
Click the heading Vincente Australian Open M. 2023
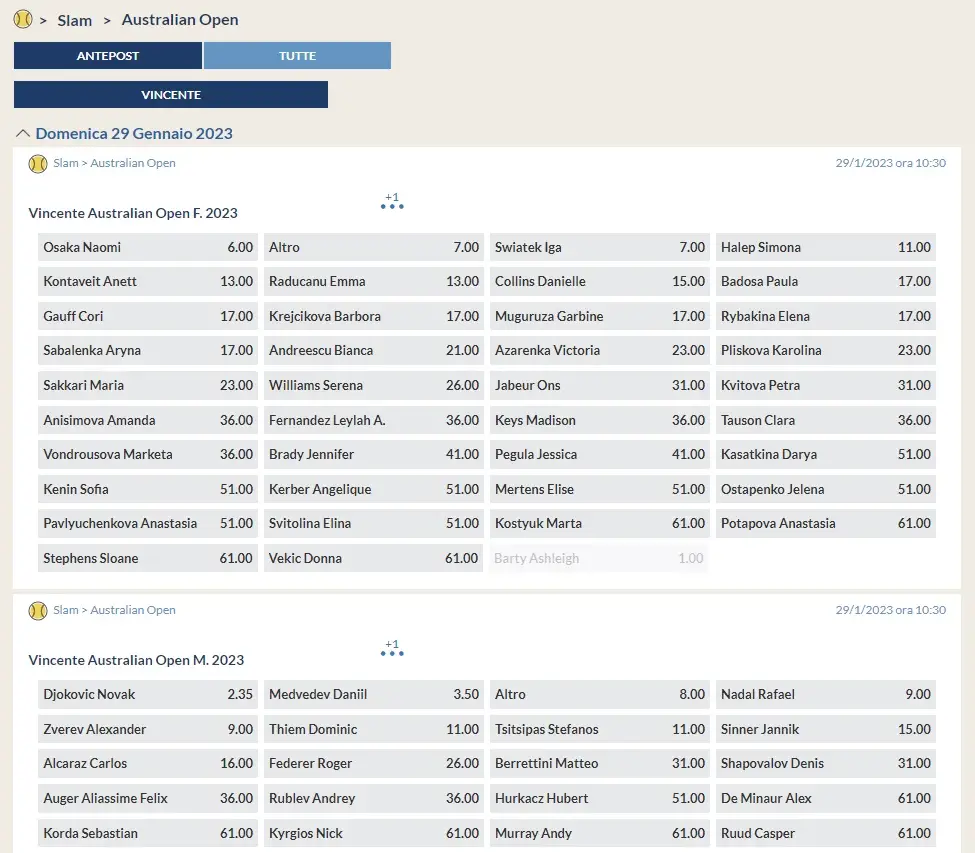[x=136, y=660]
